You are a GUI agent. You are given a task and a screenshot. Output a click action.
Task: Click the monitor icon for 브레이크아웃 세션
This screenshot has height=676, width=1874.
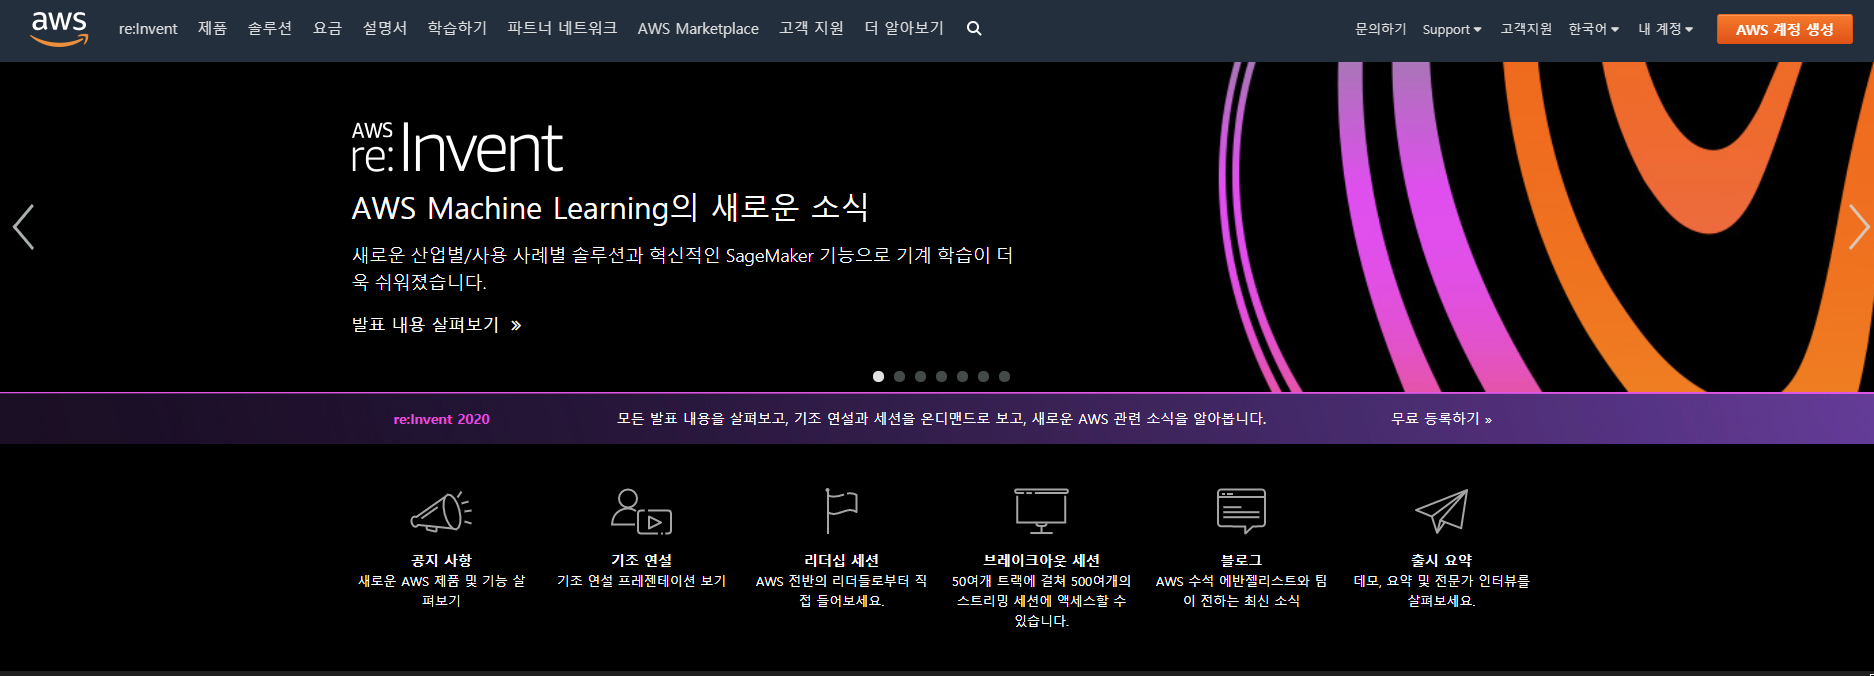[1041, 511]
